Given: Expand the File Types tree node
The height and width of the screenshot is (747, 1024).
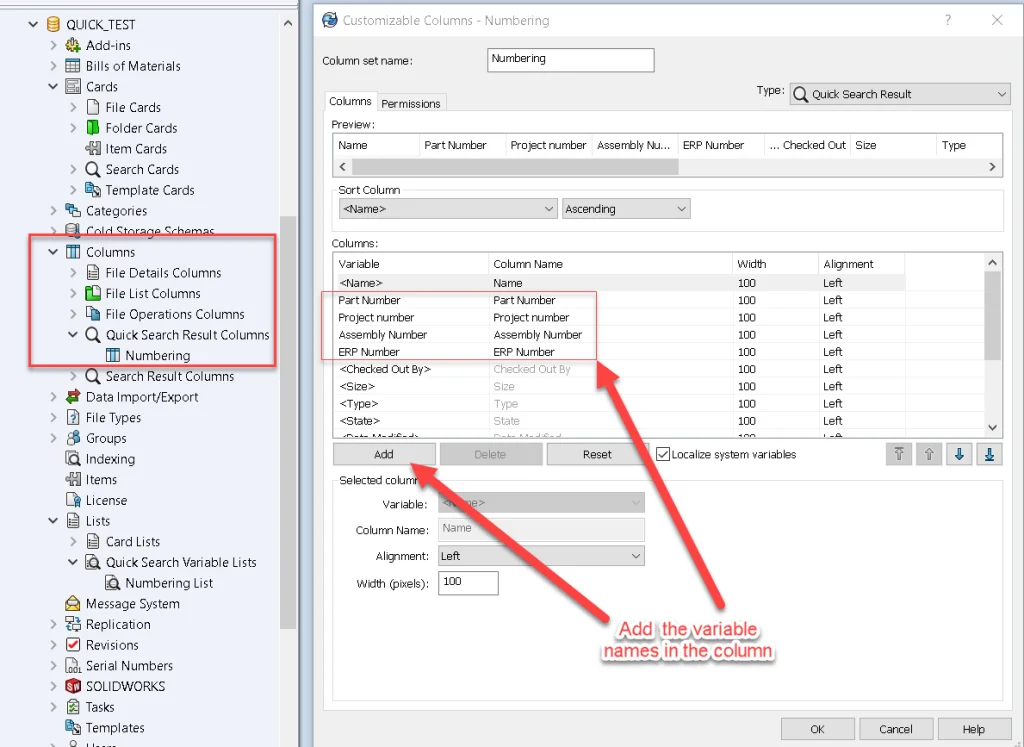Looking at the screenshot, I should [53, 418].
